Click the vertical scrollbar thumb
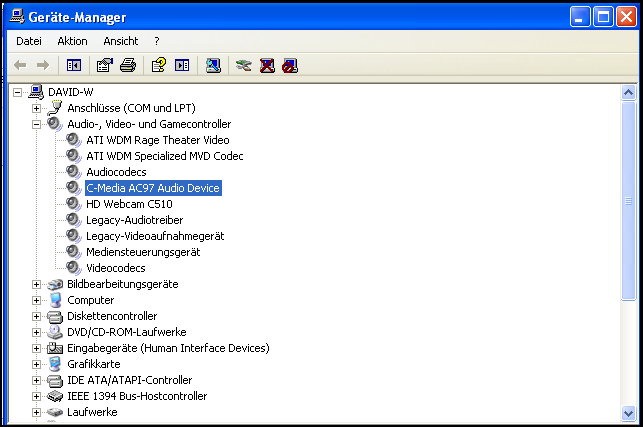The image size is (643, 427). pyautogui.click(x=628, y=201)
